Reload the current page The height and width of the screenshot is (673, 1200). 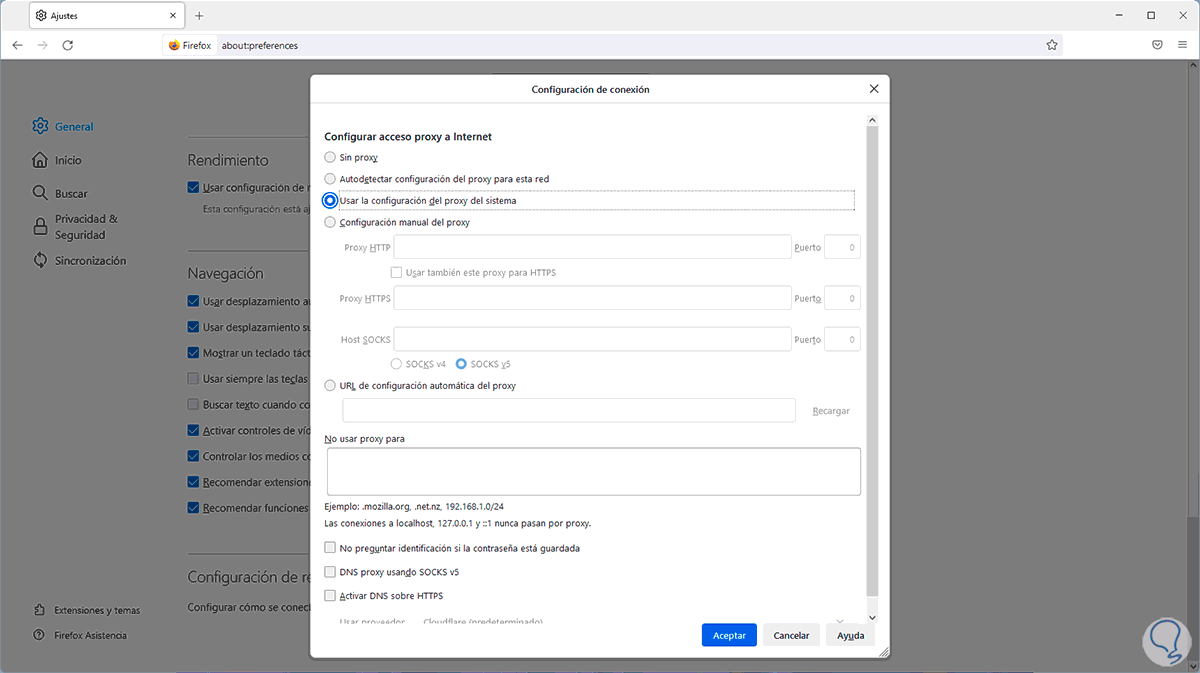(x=68, y=45)
